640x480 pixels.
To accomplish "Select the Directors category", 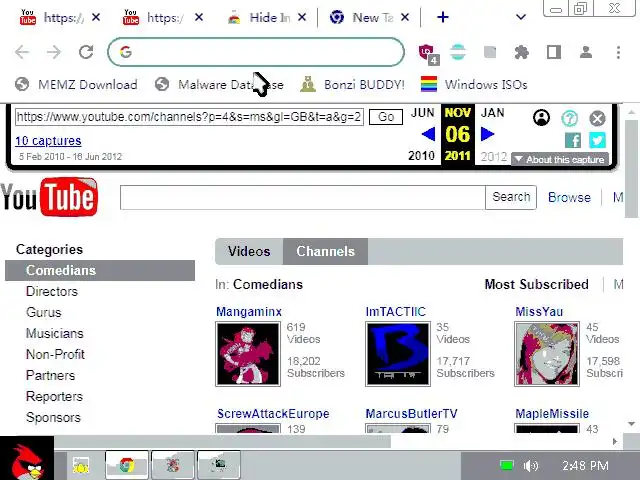I will pos(51,291).
